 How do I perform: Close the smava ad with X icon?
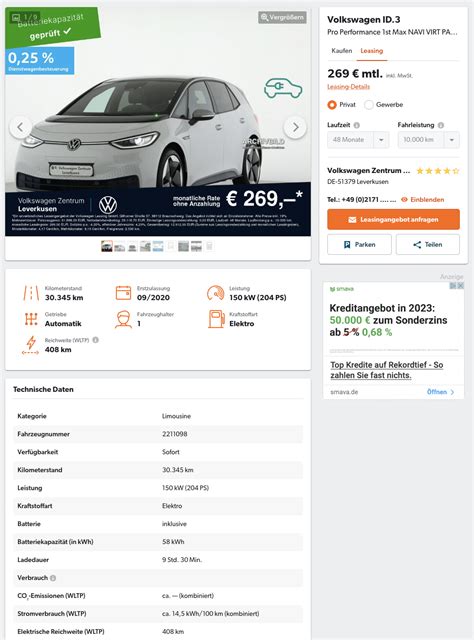point(460,286)
